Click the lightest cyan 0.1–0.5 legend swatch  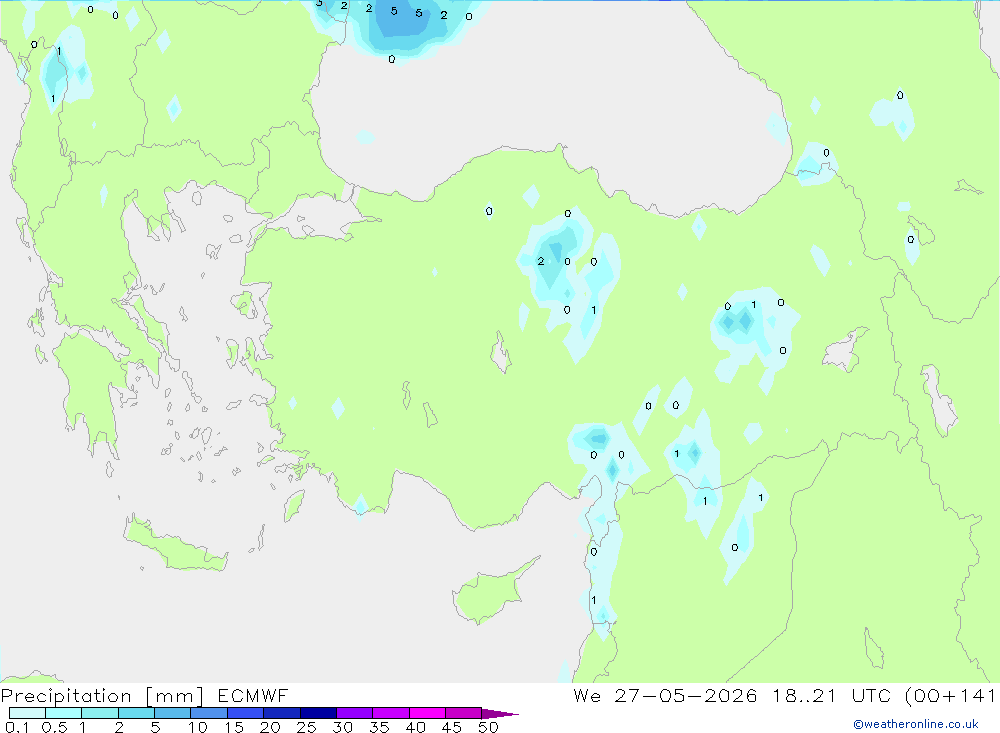click(27, 713)
